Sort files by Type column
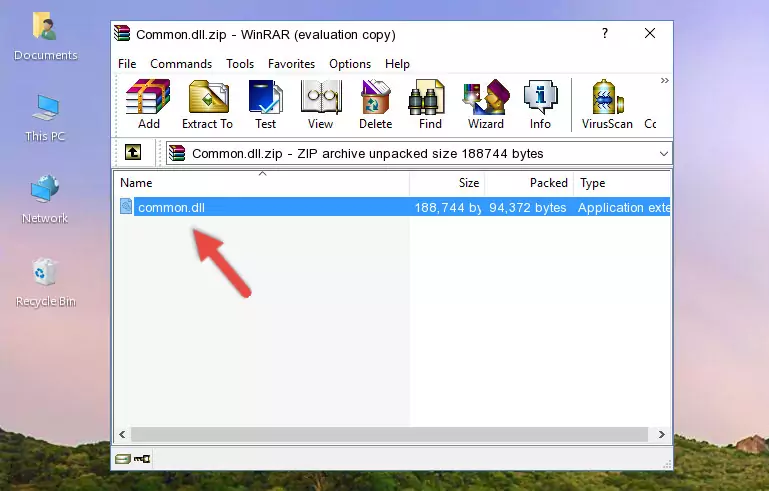The height and width of the screenshot is (491, 769). pyautogui.click(x=622, y=183)
